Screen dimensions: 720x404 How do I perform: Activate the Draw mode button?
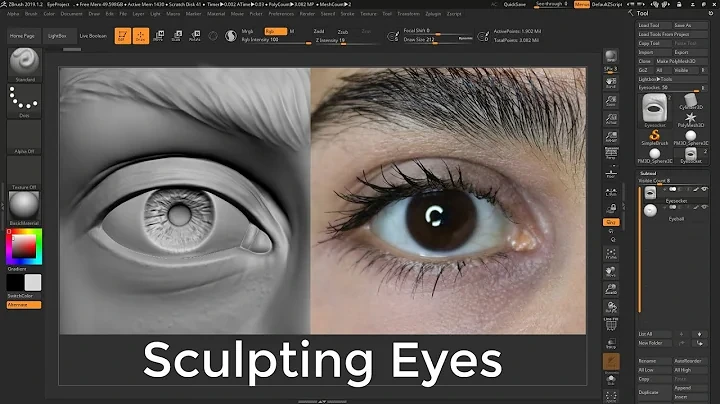(x=141, y=36)
